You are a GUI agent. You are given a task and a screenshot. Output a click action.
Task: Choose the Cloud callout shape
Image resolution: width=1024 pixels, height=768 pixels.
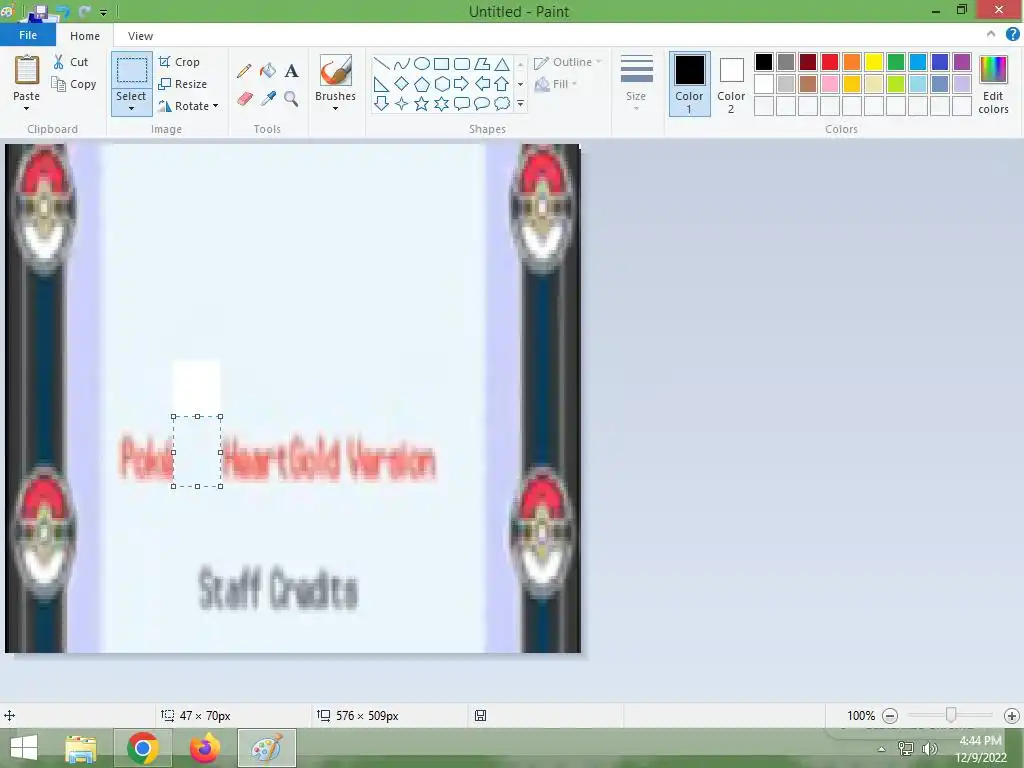click(x=502, y=103)
